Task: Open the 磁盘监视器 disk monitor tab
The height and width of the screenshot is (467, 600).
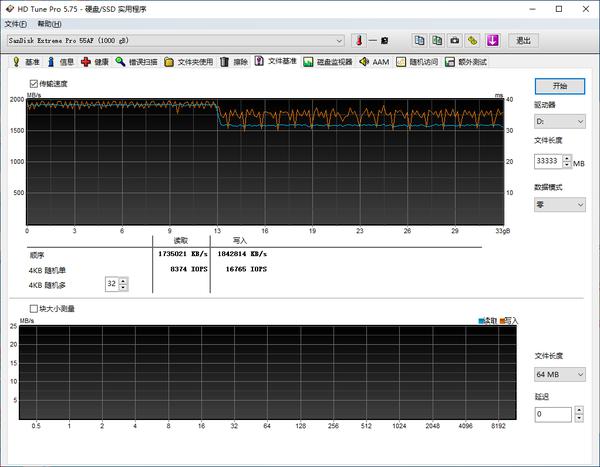Action: pyautogui.click(x=328, y=62)
